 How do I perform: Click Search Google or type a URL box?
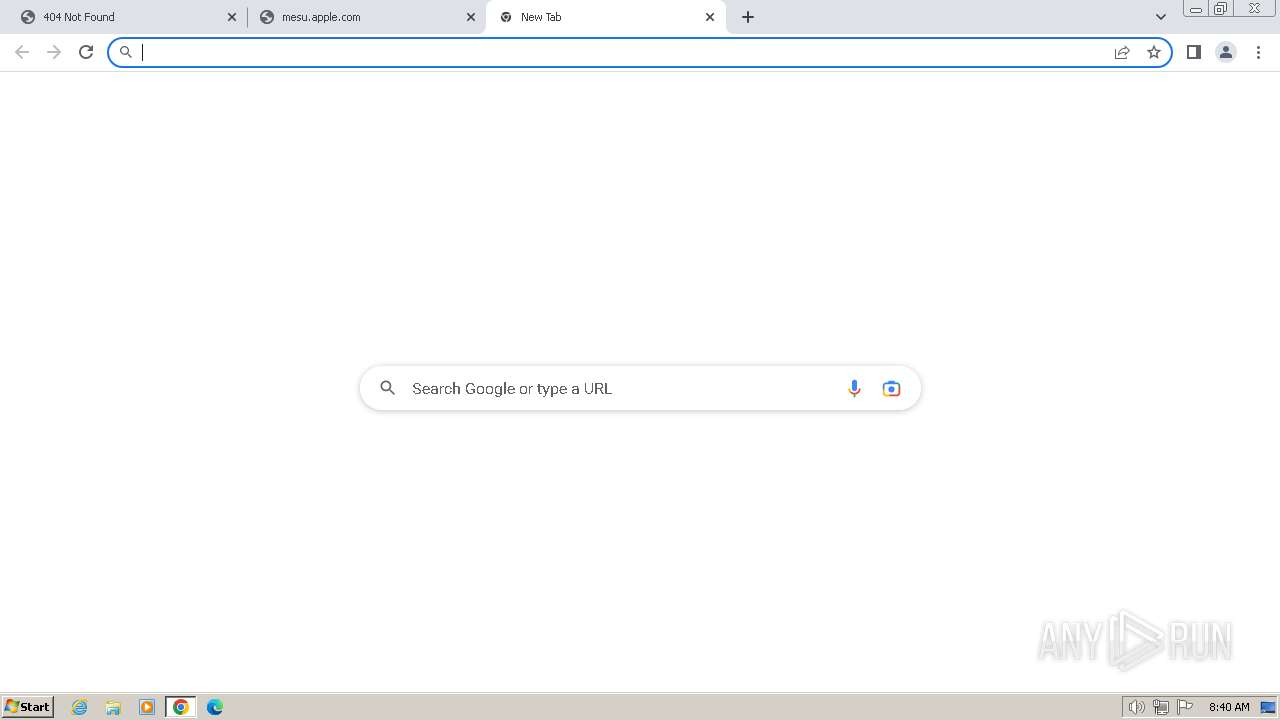coord(640,388)
